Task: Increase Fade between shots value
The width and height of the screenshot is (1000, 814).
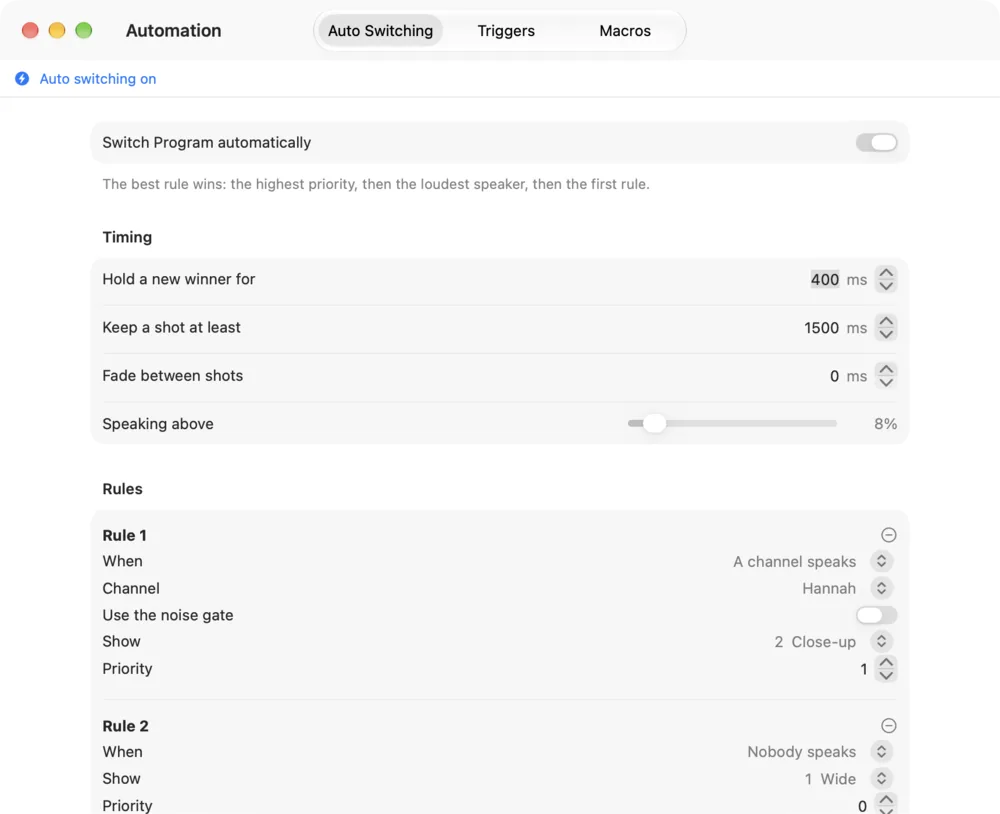Action: (886, 369)
